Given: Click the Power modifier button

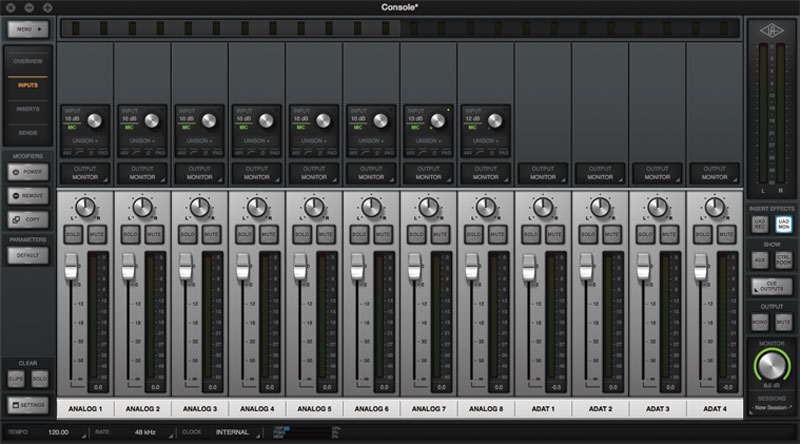Looking at the screenshot, I should (x=28, y=172).
